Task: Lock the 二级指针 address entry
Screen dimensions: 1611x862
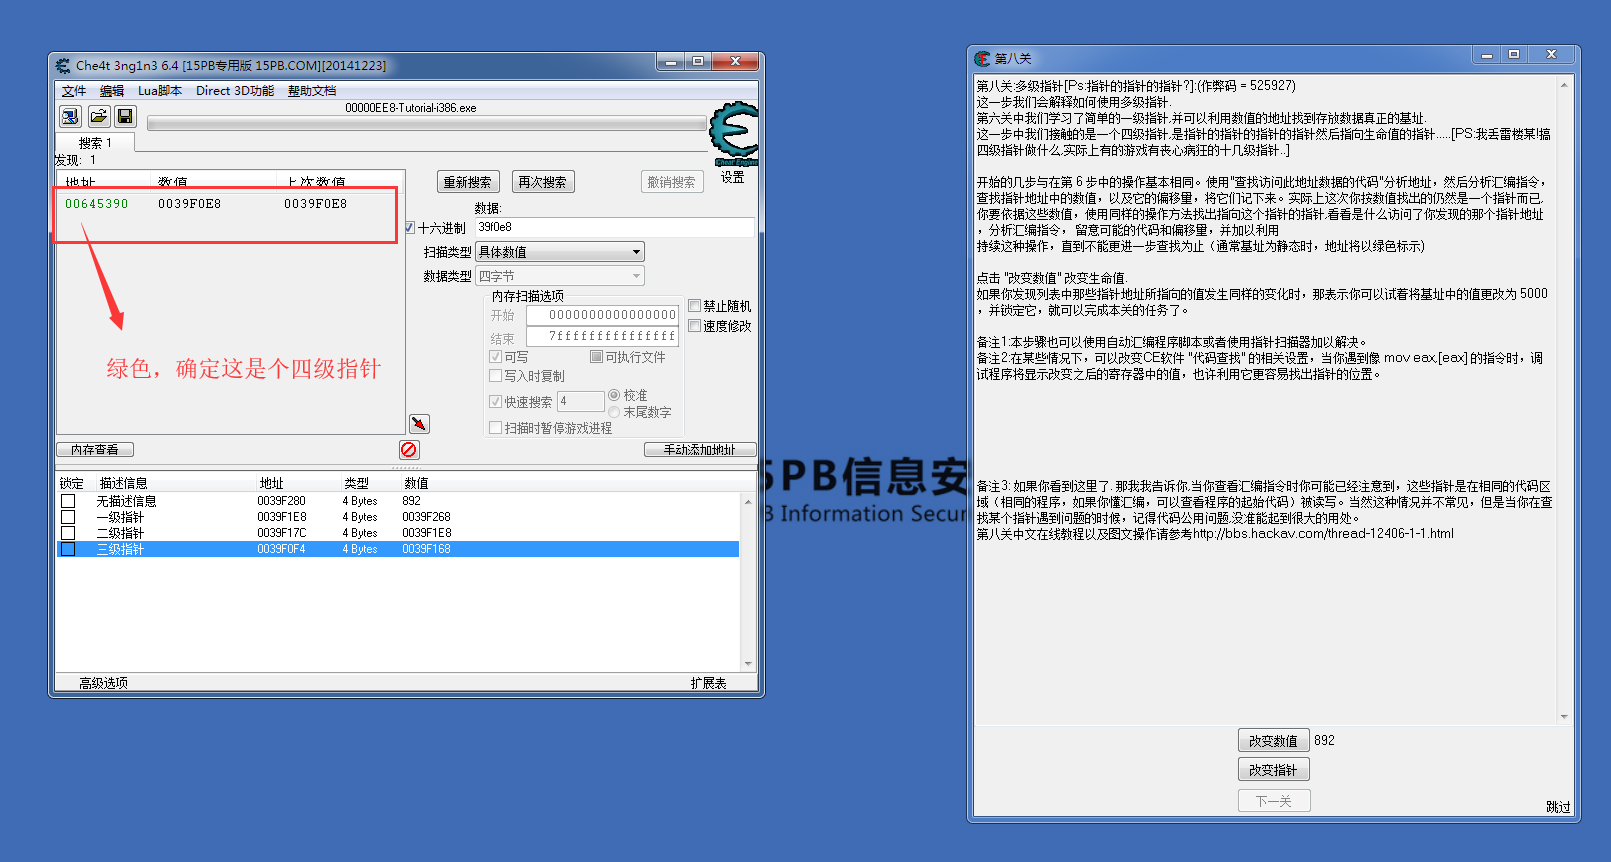Action: click(x=68, y=533)
